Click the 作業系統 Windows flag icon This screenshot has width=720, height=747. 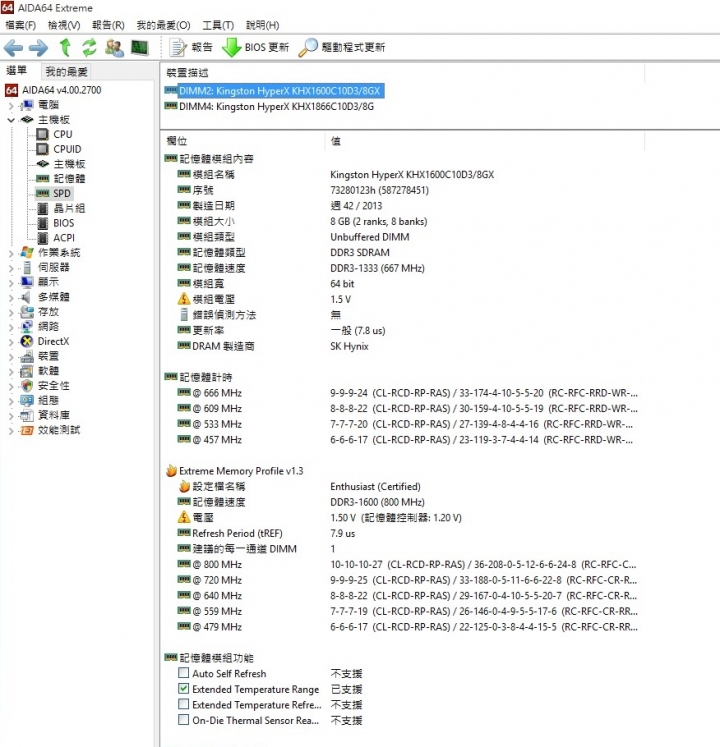coord(27,252)
